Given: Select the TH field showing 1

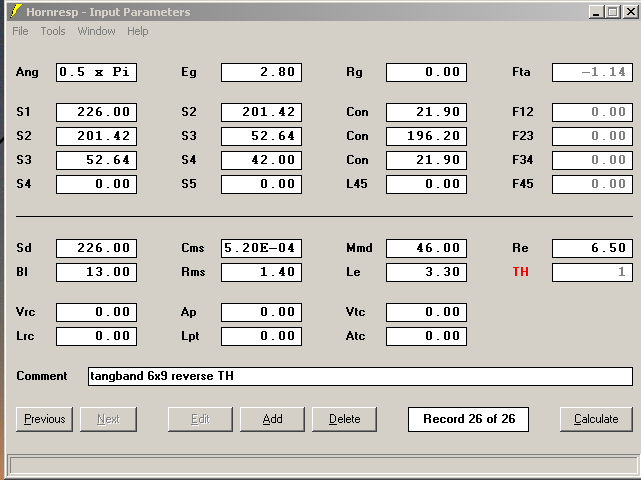Looking at the screenshot, I should [592, 273].
